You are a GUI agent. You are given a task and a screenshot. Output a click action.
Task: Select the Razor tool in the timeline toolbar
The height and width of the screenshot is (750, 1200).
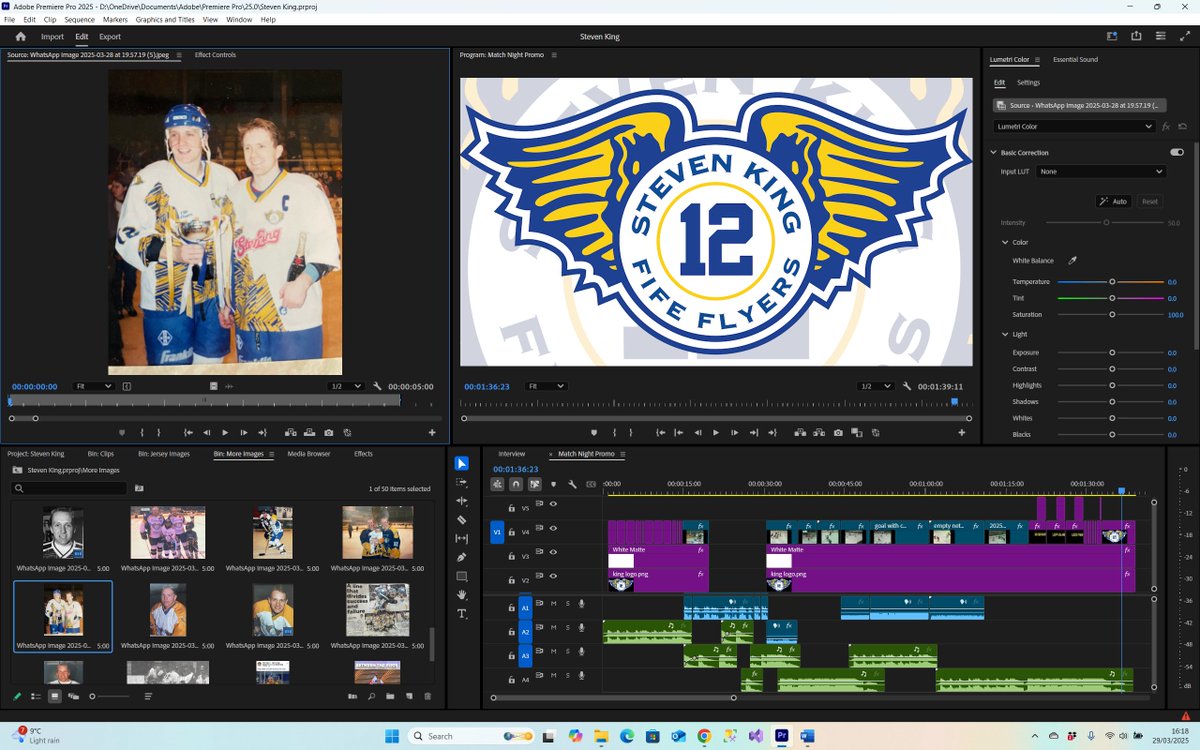coord(462,520)
